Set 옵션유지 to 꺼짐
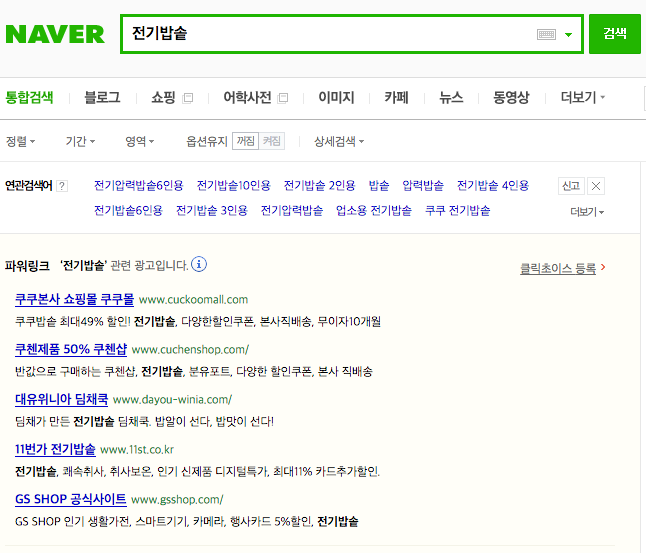This screenshot has width=646, height=553. (x=246, y=141)
